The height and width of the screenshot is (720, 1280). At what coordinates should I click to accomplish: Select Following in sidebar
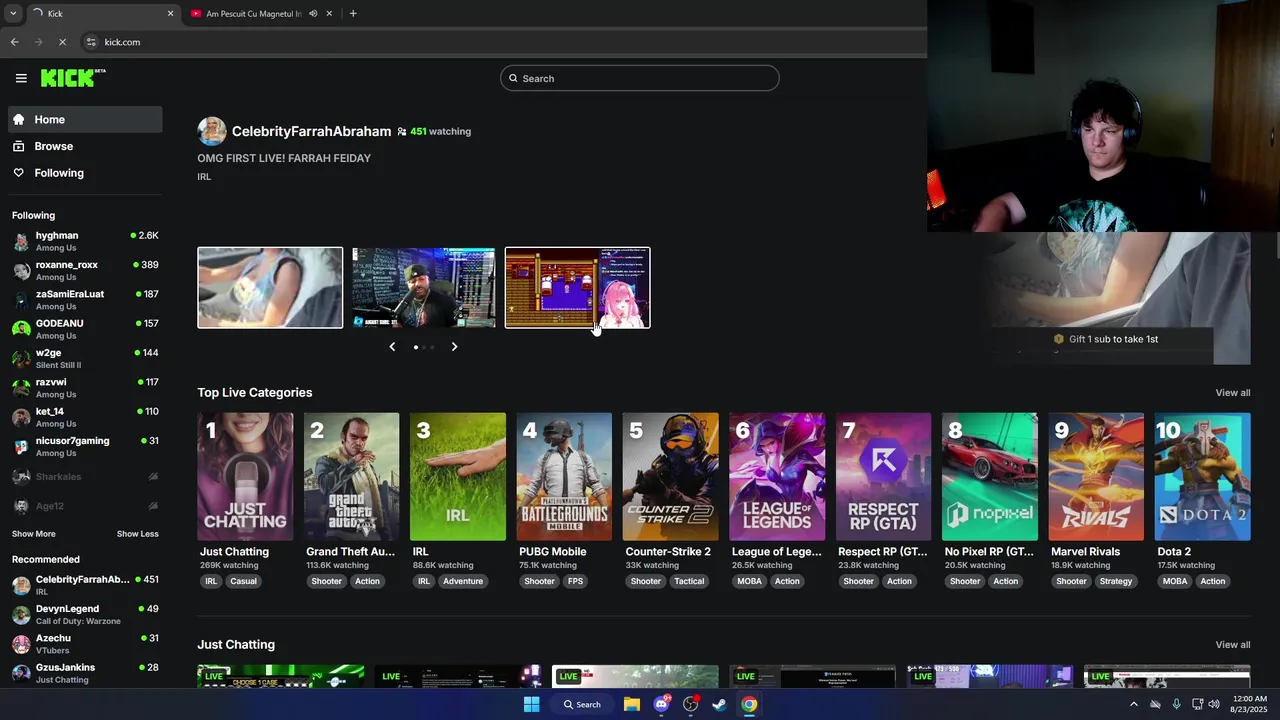85,173
